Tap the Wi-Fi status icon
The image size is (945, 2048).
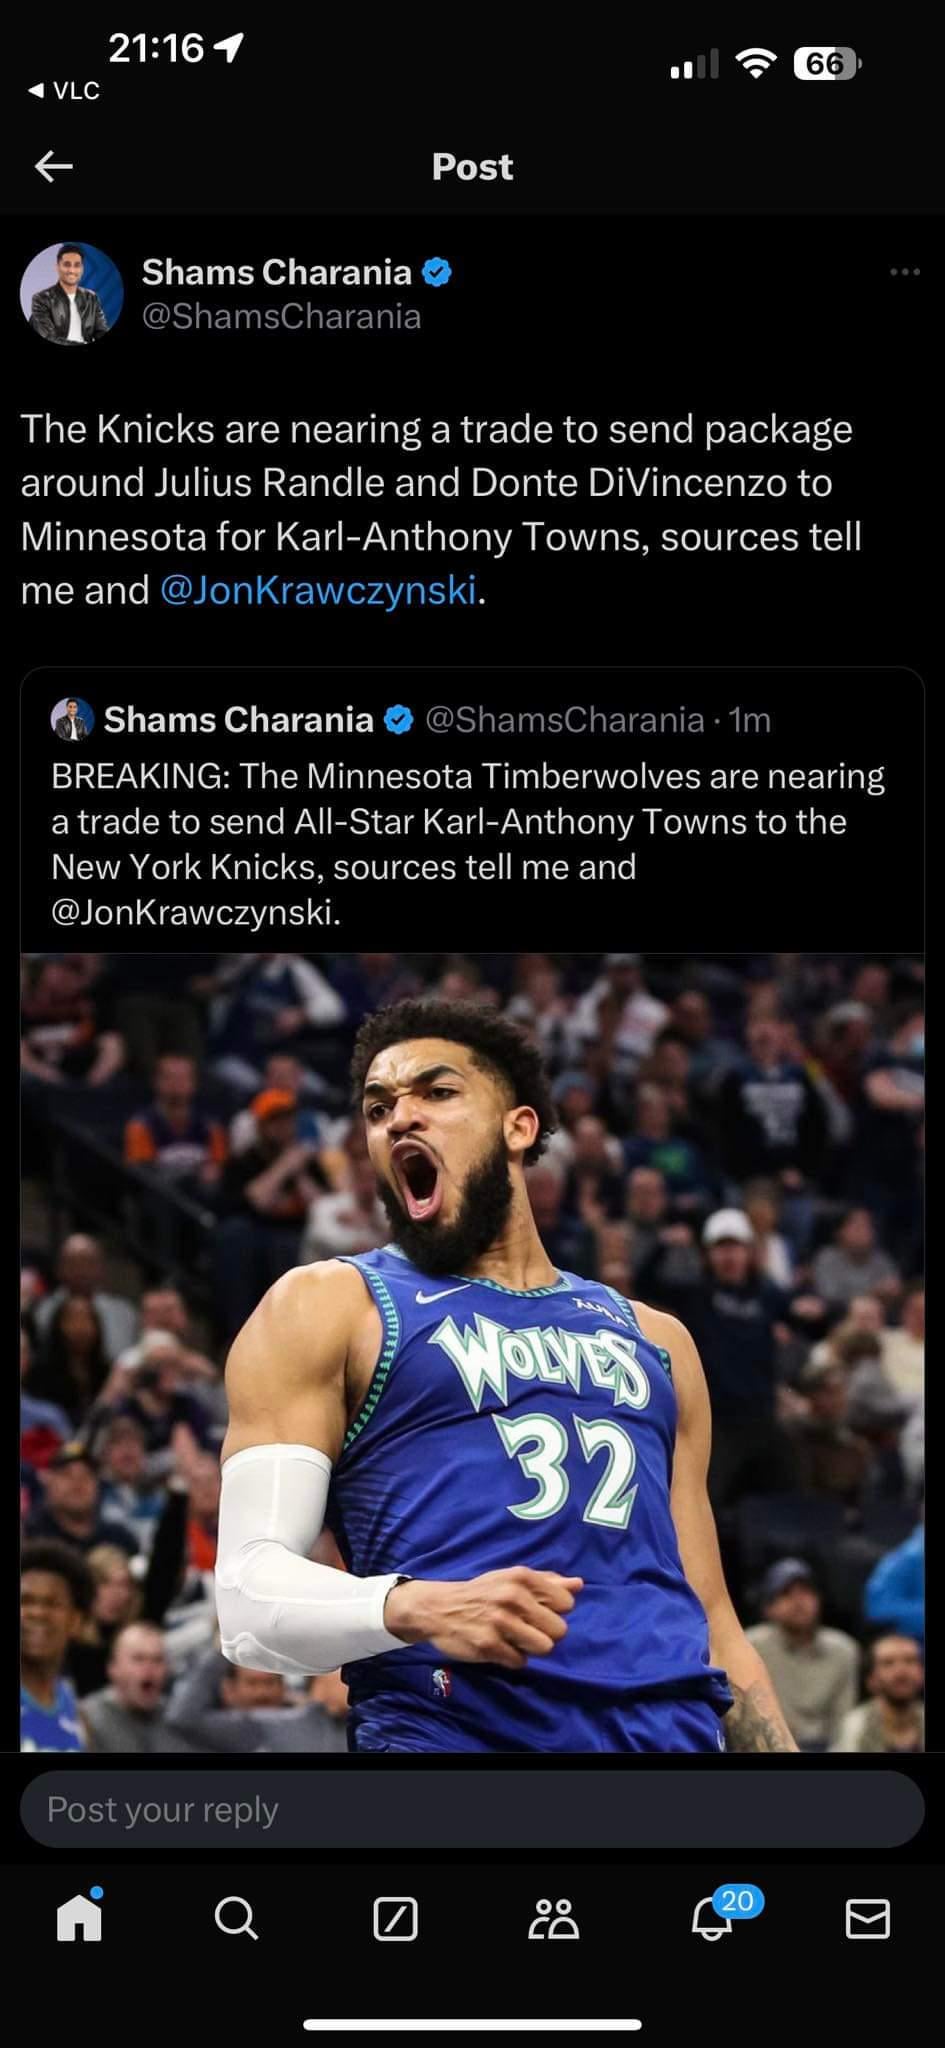pyautogui.click(x=756, y=65)
